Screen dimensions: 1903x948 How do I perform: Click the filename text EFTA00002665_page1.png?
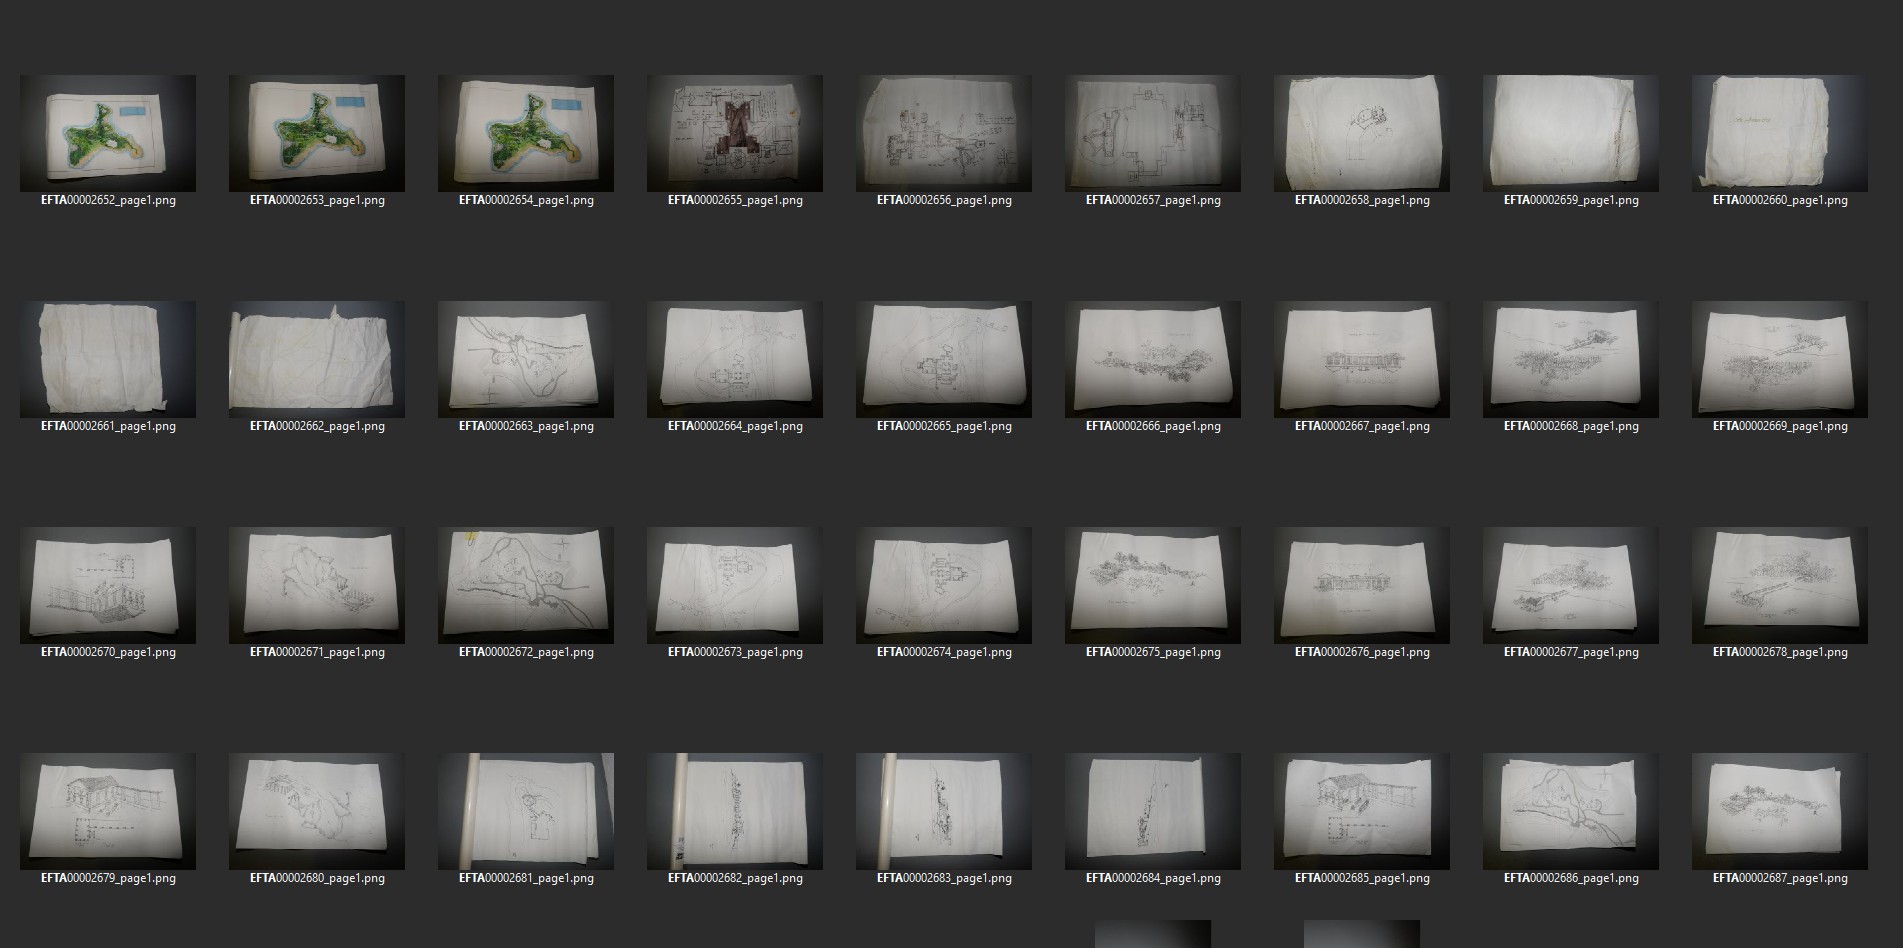point(944,426)
